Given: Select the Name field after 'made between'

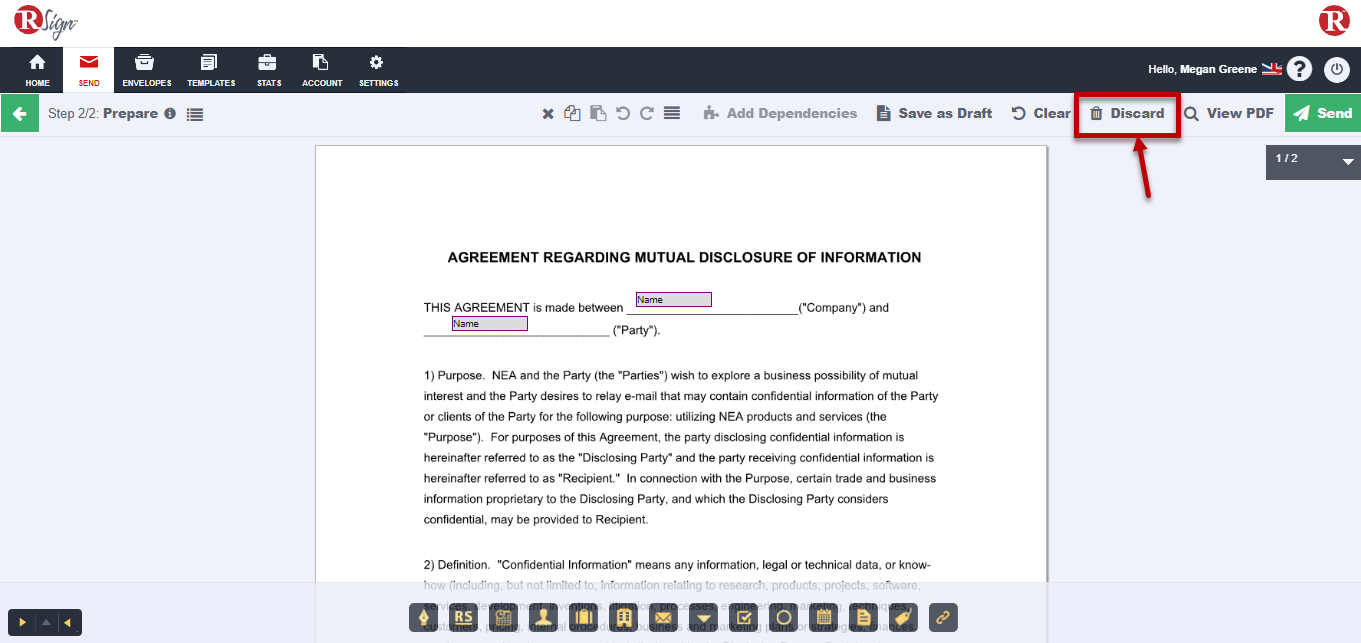Looking at the screenshot, I should click(674, 300).
